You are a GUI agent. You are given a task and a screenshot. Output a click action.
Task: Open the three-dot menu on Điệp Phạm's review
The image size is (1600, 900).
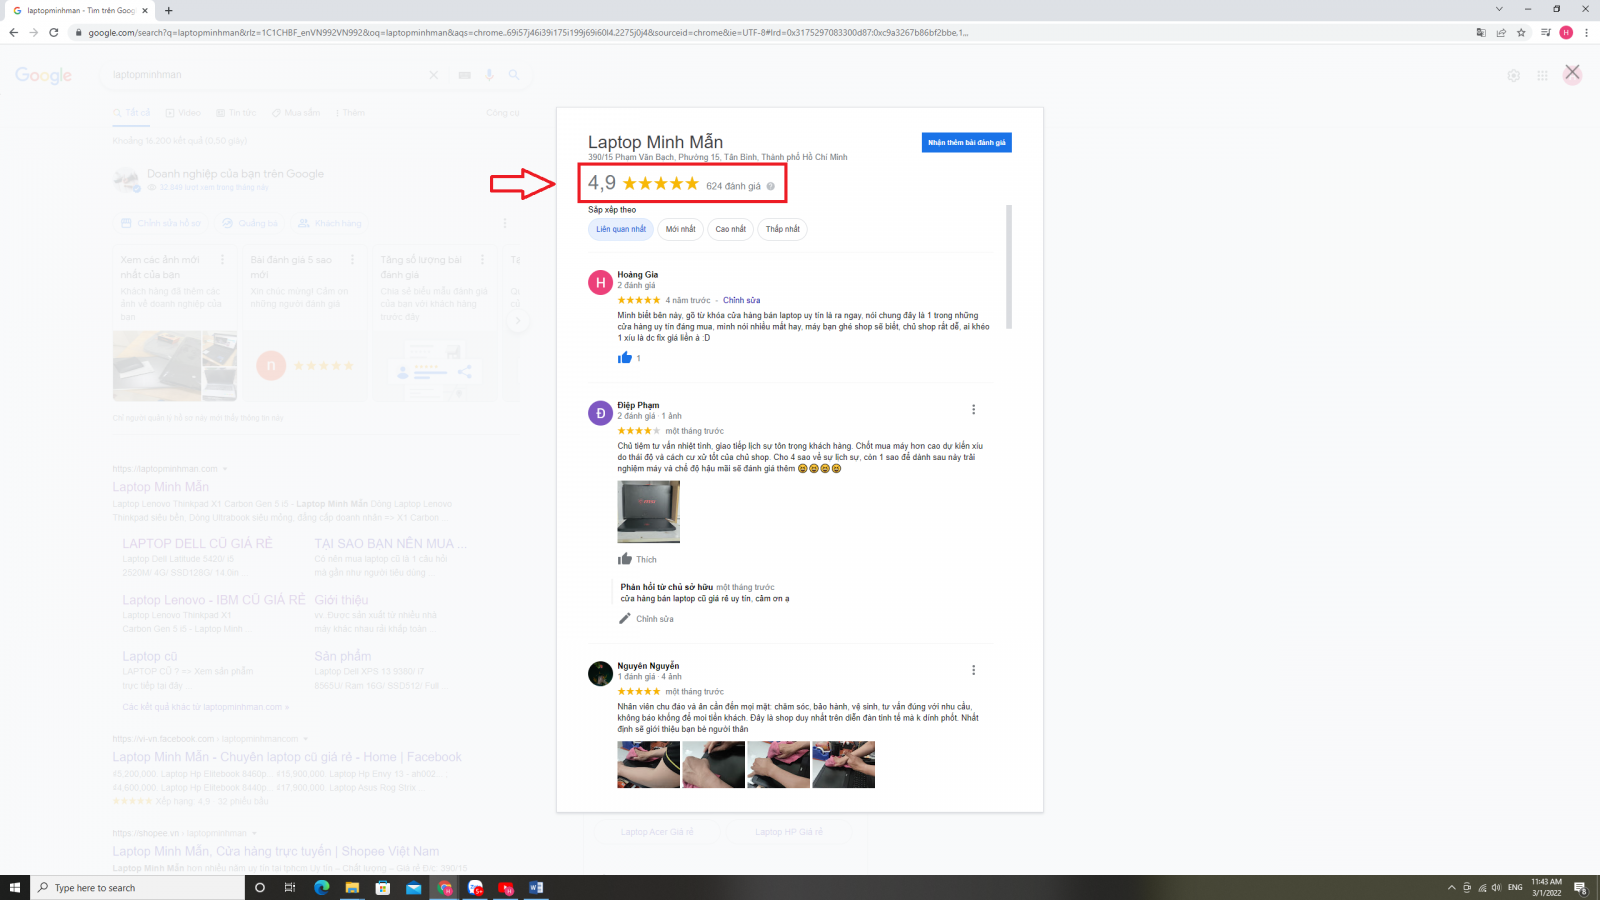pos(973,409)
